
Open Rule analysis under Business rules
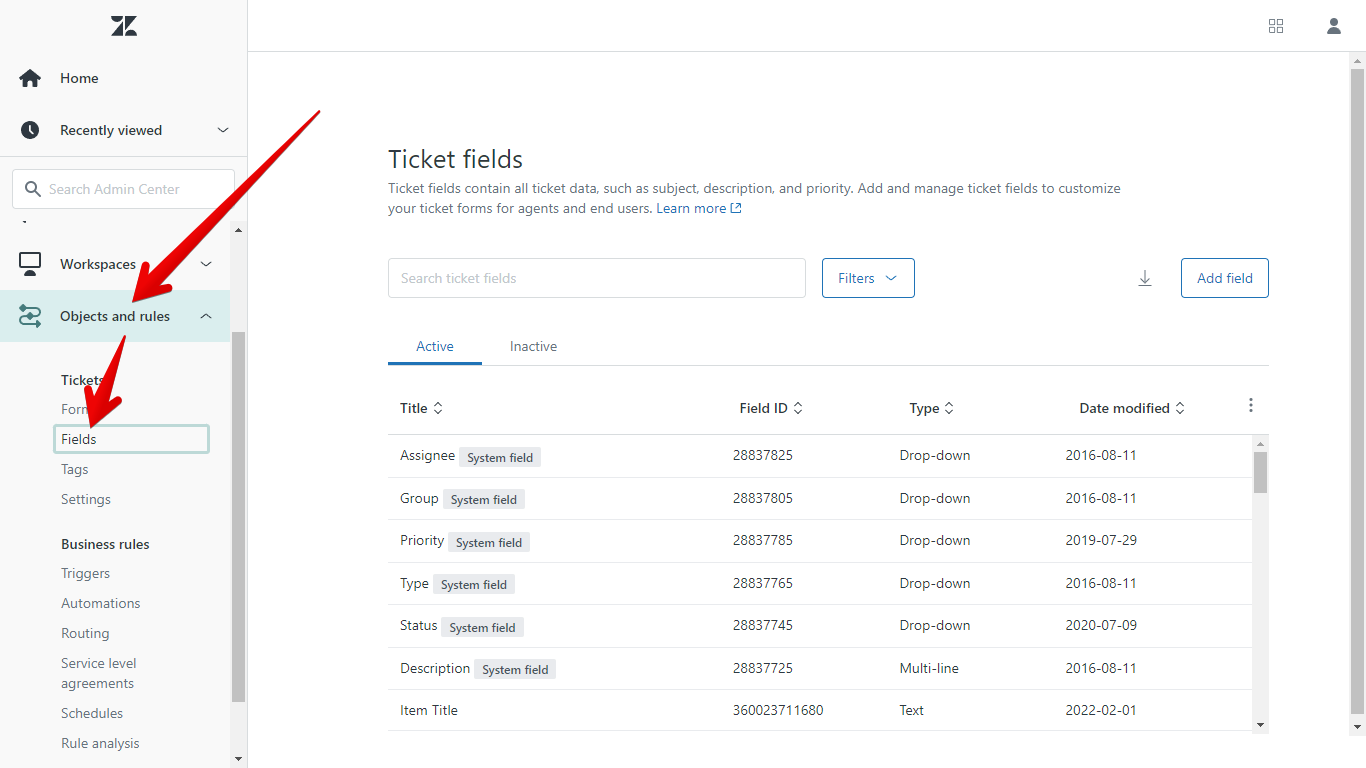pyautogui.click(x=100, y=743)
